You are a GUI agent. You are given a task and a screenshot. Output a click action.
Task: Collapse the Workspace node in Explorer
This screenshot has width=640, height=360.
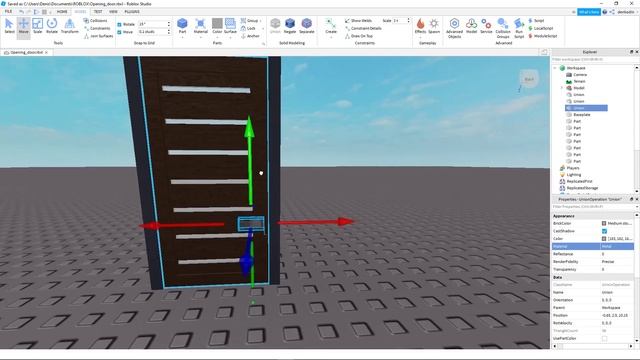click(555, 68)
